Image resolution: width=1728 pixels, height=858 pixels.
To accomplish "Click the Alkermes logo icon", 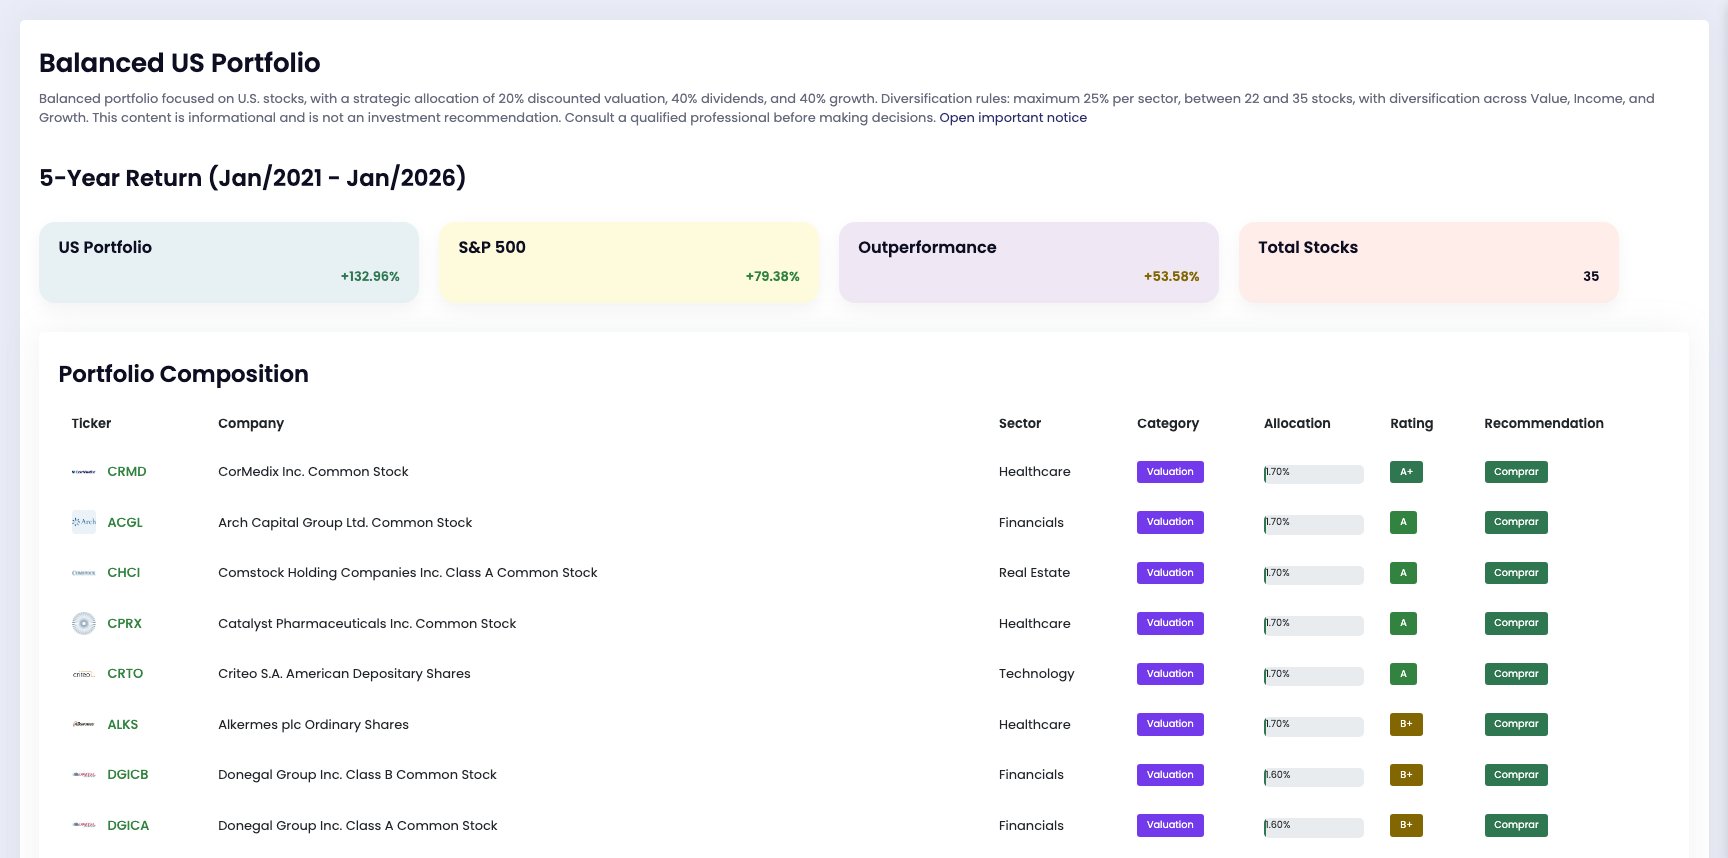I will click(x=84, y=724).
